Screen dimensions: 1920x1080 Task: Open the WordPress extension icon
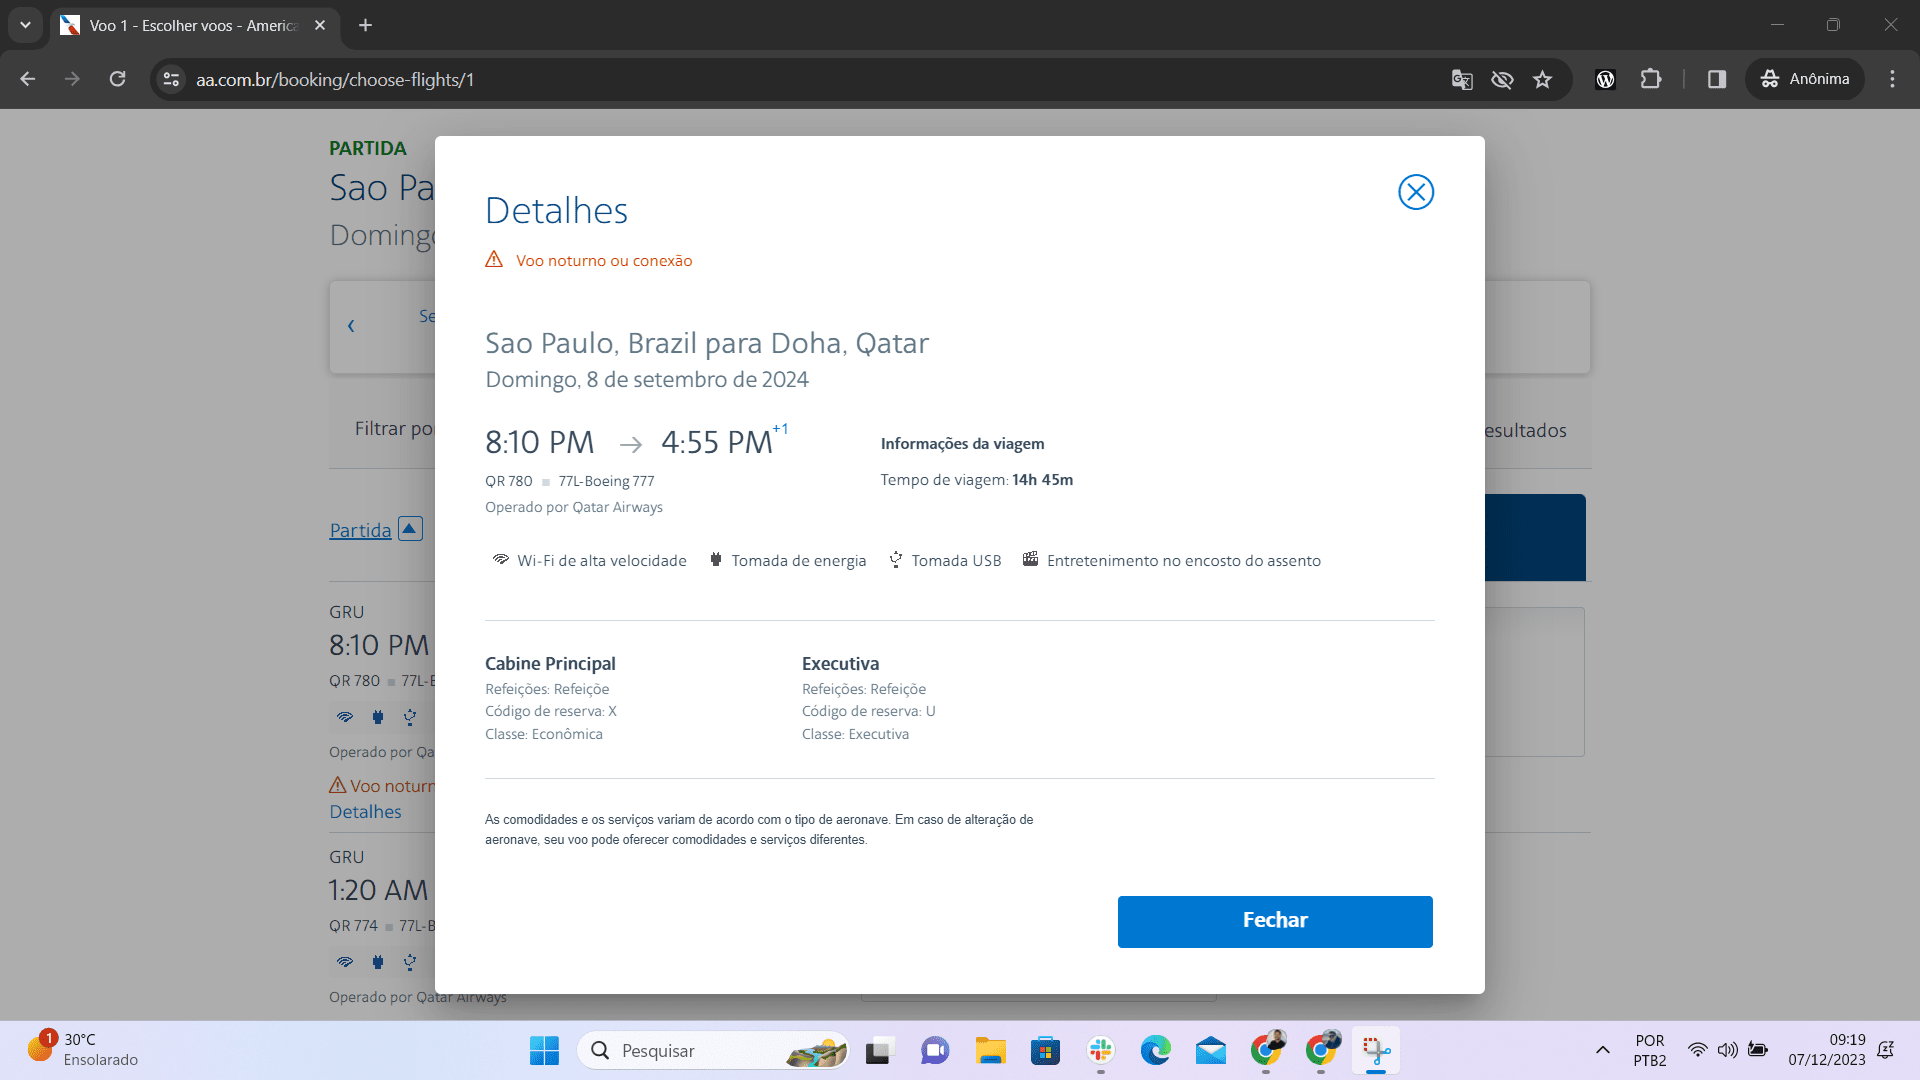pos(1605,80)
